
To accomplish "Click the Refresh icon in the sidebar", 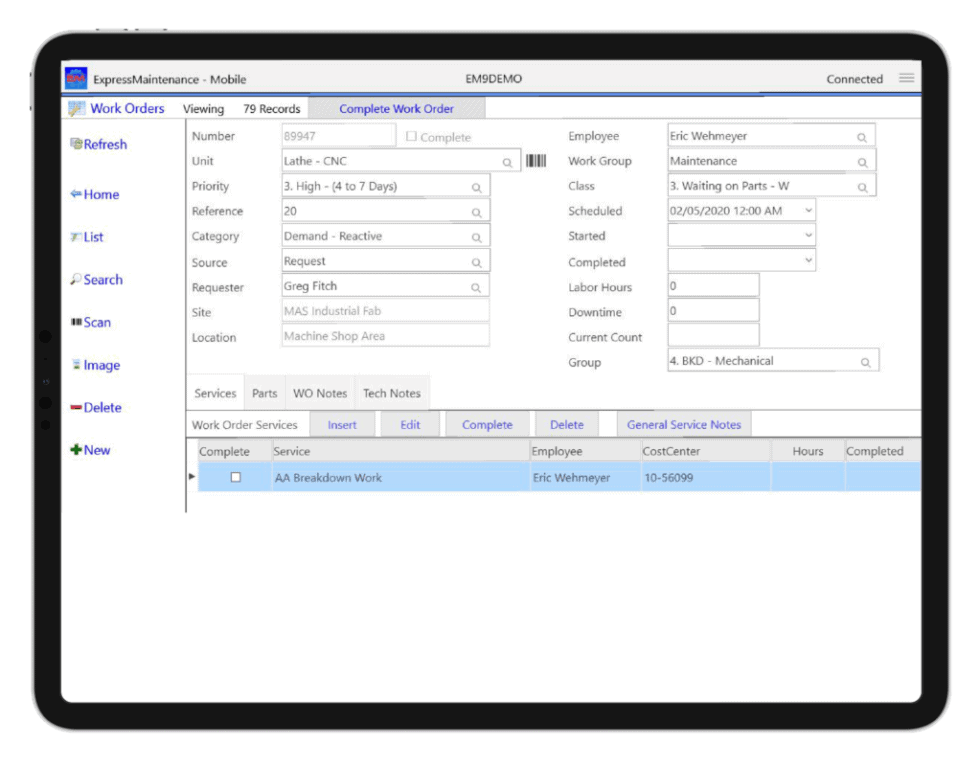I will pos(98,144).
